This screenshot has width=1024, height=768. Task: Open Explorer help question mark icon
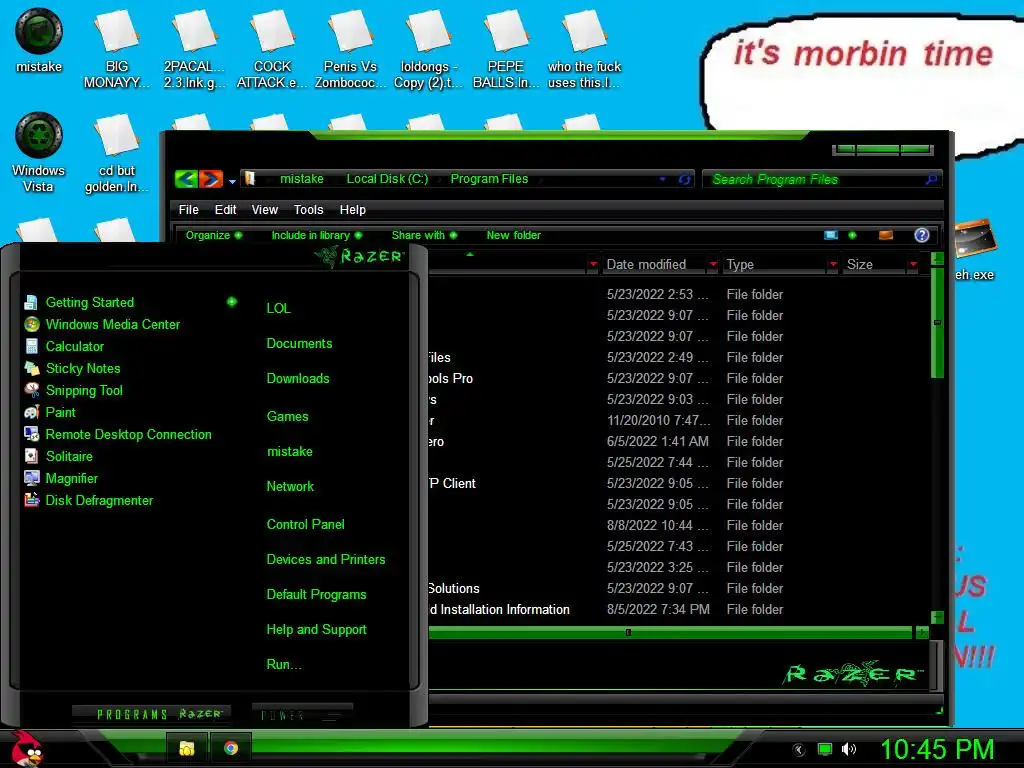(921, 235)
